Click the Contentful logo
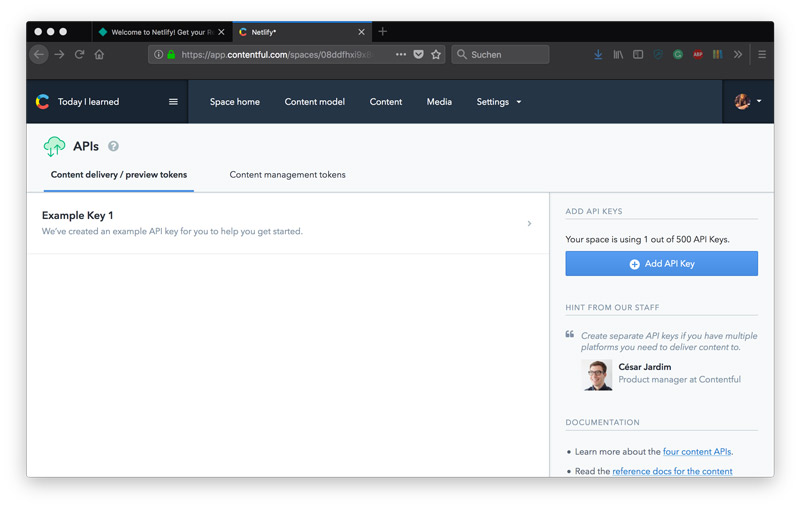Image resolution: width=800 pixels, height=508 pixels. [x=42, y=101]
